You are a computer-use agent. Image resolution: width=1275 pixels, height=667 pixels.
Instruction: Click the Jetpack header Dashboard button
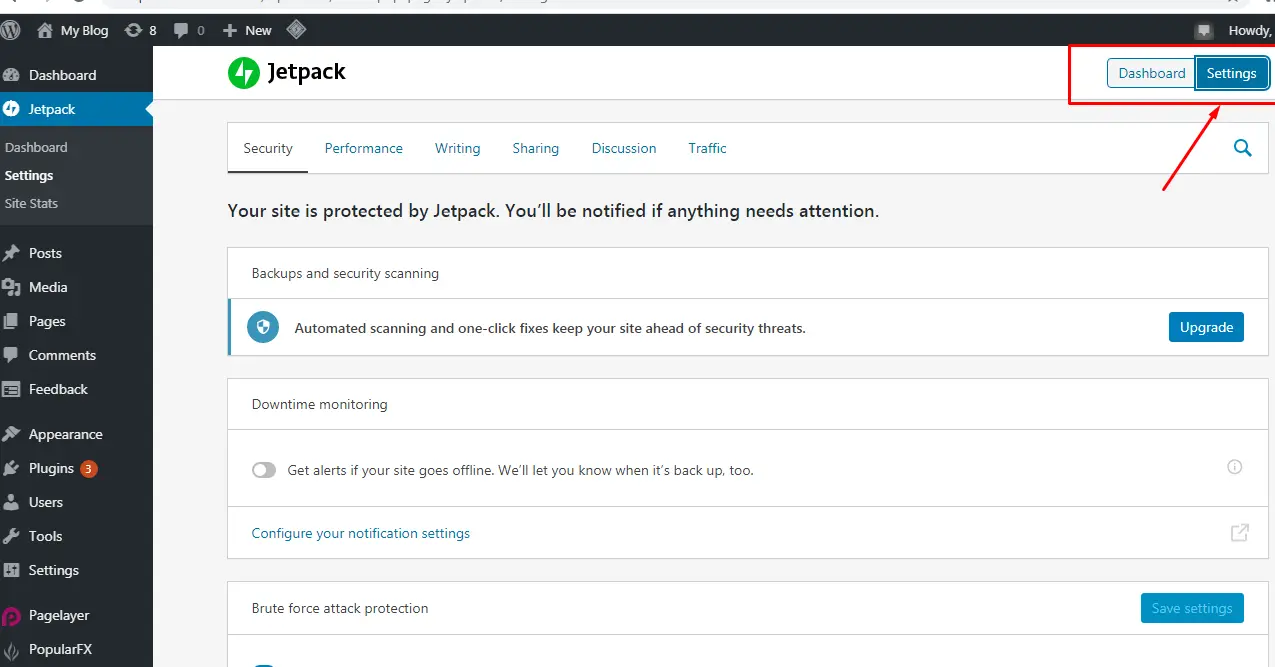pos(1151,73)
